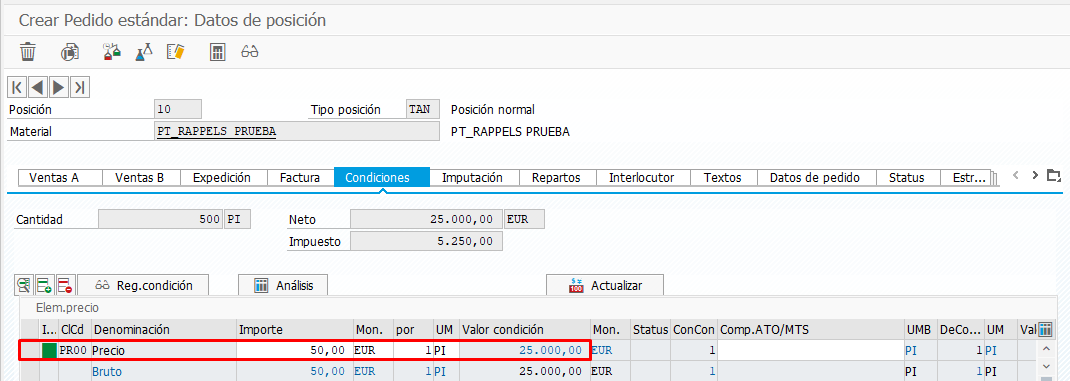The width and height of the screenshot is (1070, 381).
Task: Click the Importe cell of Precio row
Action: pos(294,350)
